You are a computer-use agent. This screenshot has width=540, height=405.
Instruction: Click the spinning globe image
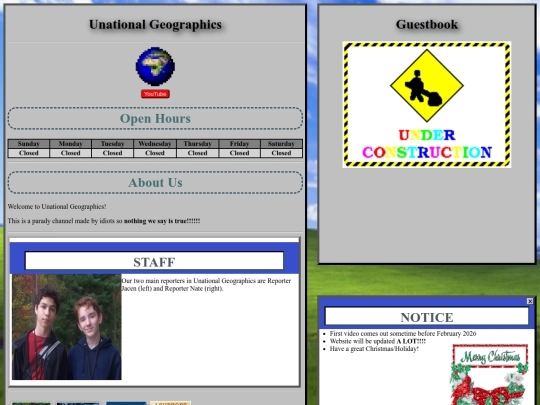tap(155, 66)
